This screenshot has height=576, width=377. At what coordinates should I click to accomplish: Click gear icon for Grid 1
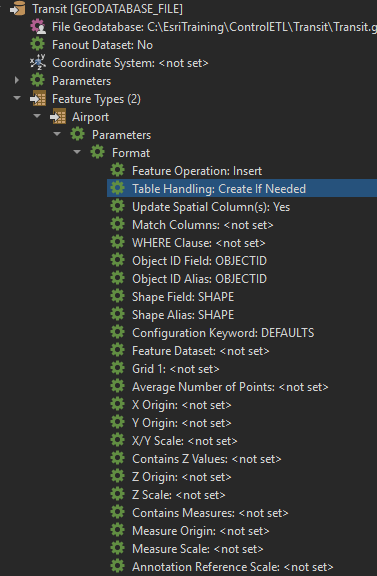click(118, 369)
